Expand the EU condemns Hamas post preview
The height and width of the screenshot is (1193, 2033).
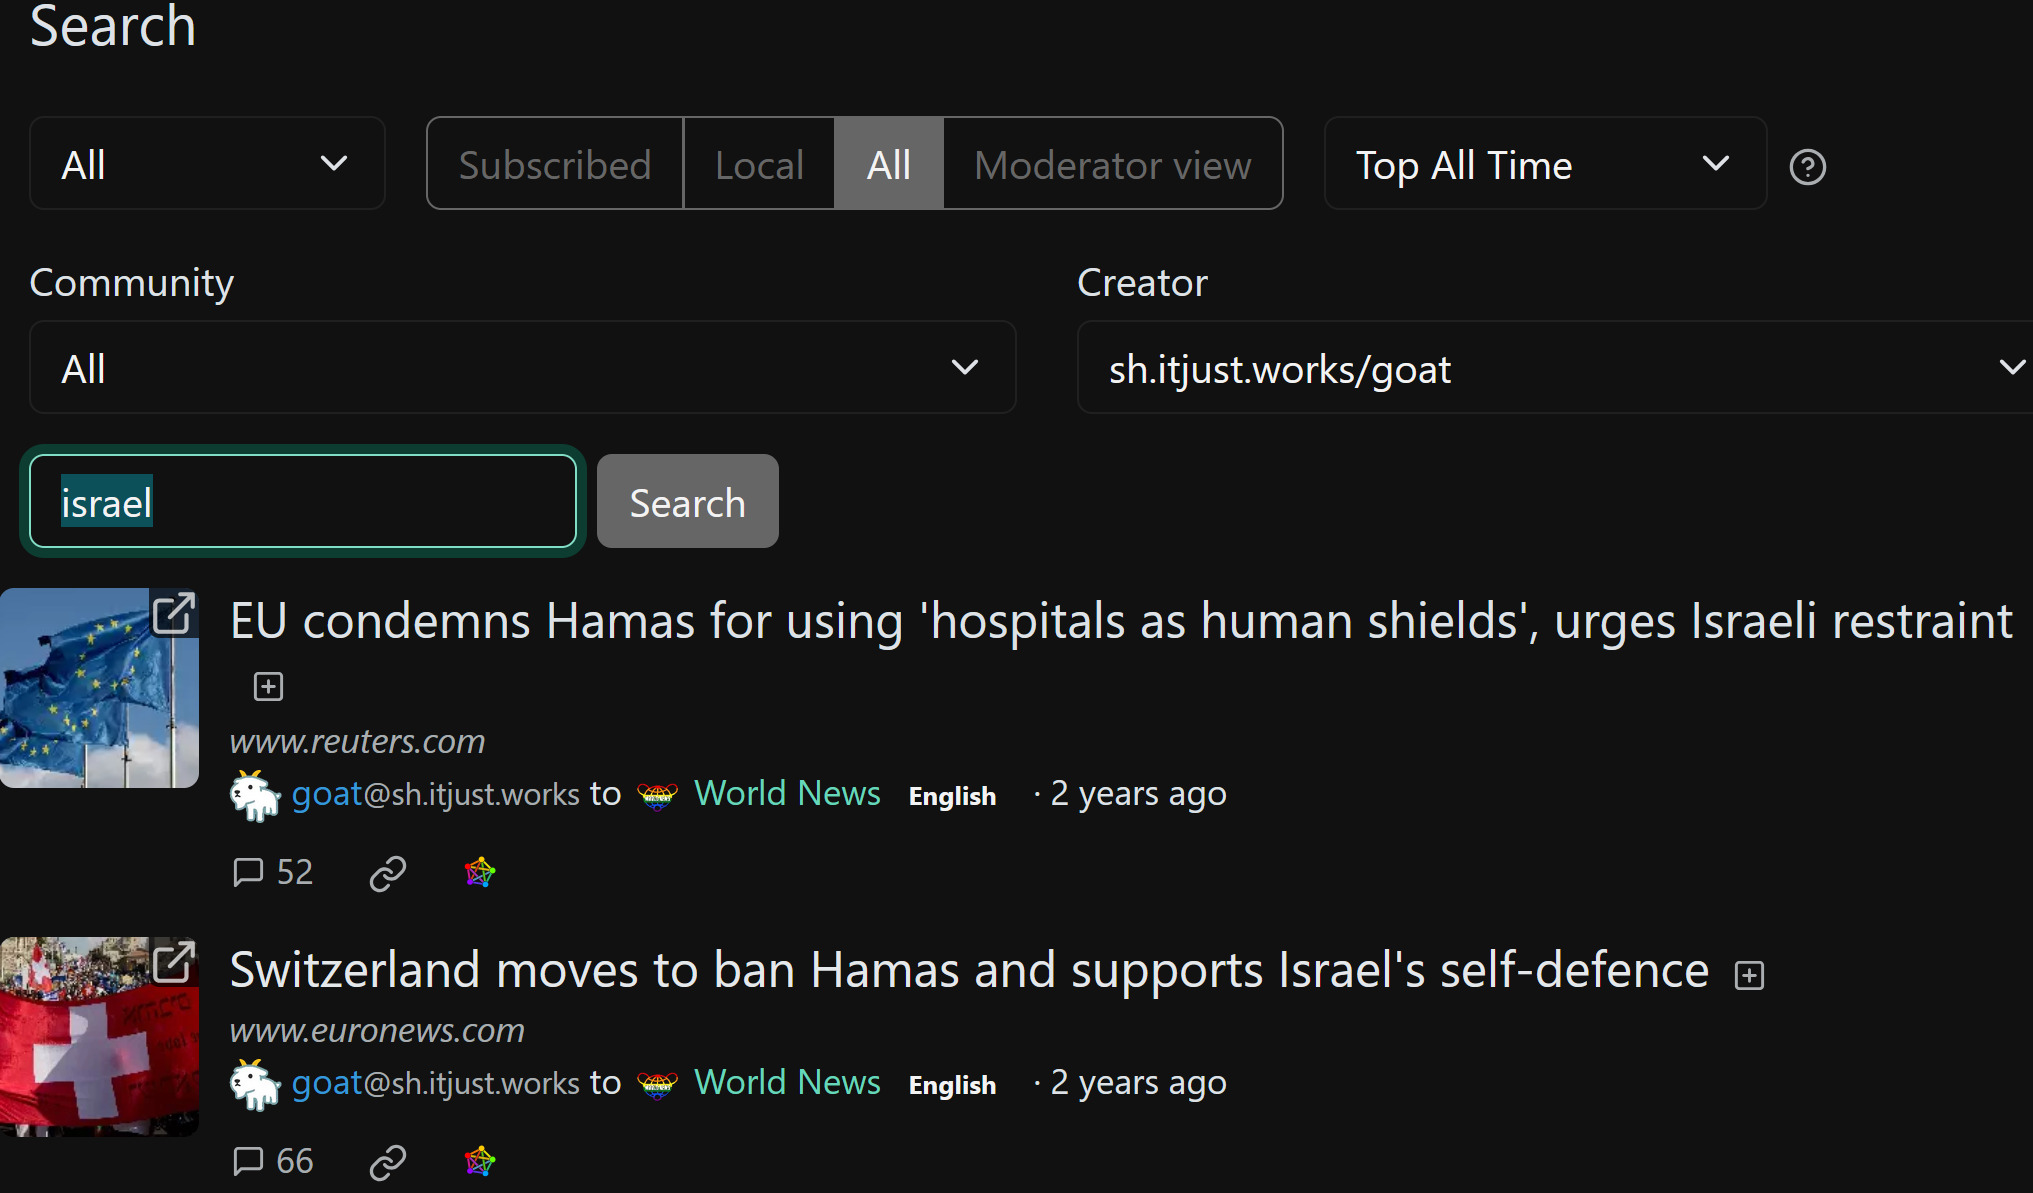point(268,687)
